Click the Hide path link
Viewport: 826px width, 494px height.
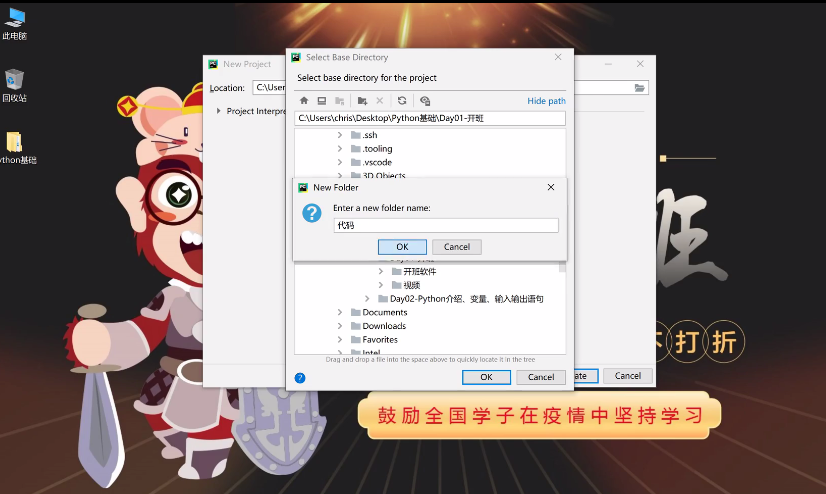click(546, 101)
